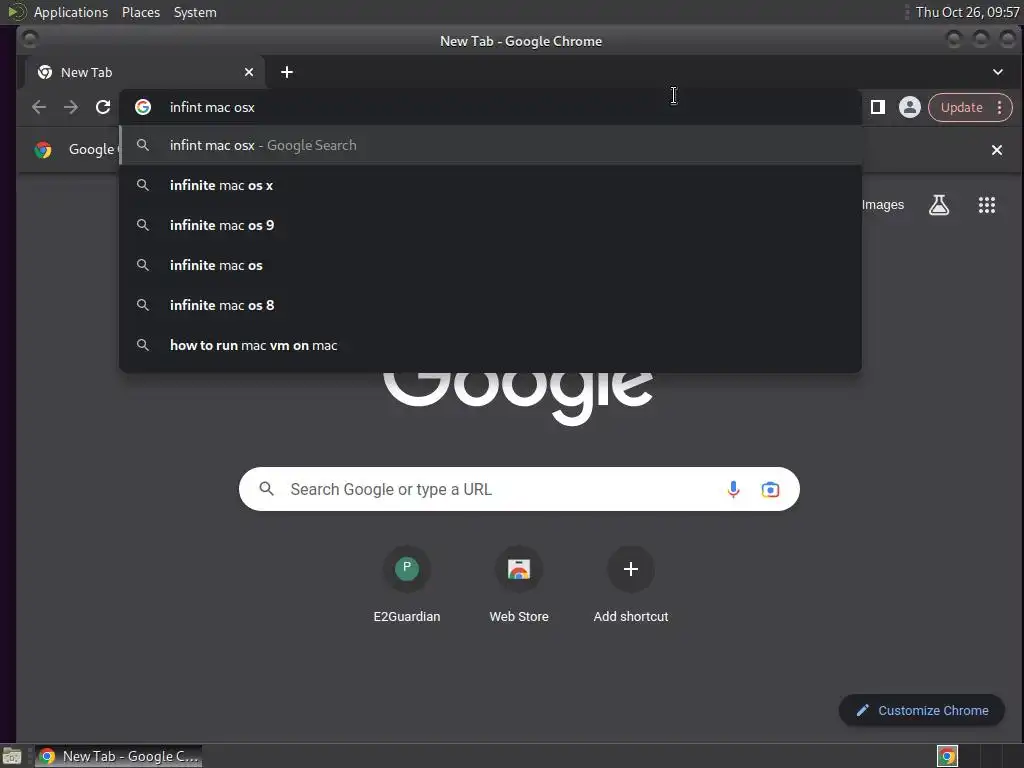Click the magnifier icon in the search box
This screenshot has height=768, width=1024.
coord(266,488)
